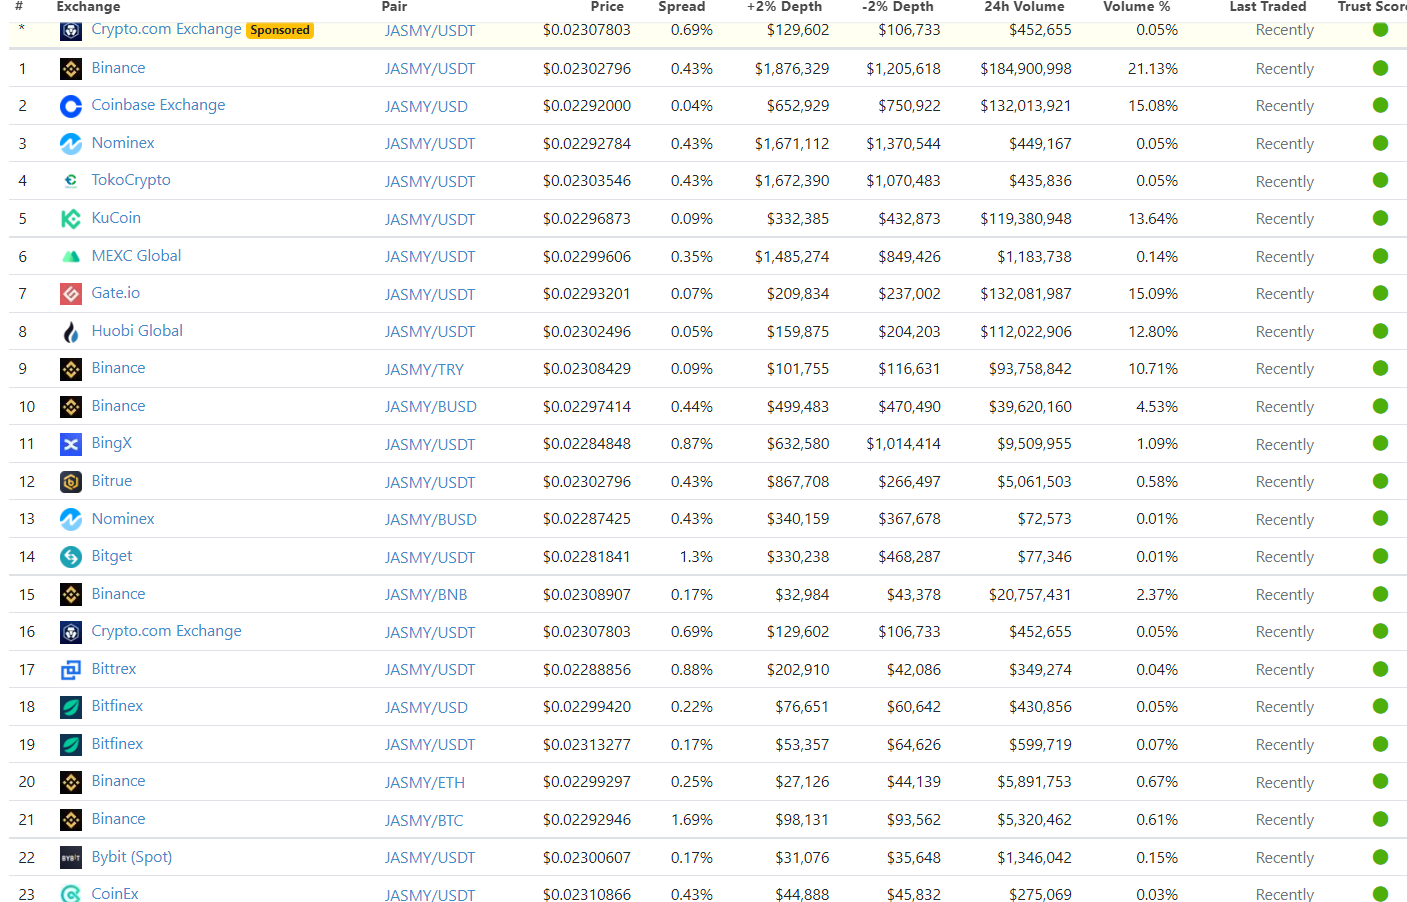Open sponsored Crypto.com Exchange link at top
Viewport: 1407px width, 902px height.
[x=166, y=29]
